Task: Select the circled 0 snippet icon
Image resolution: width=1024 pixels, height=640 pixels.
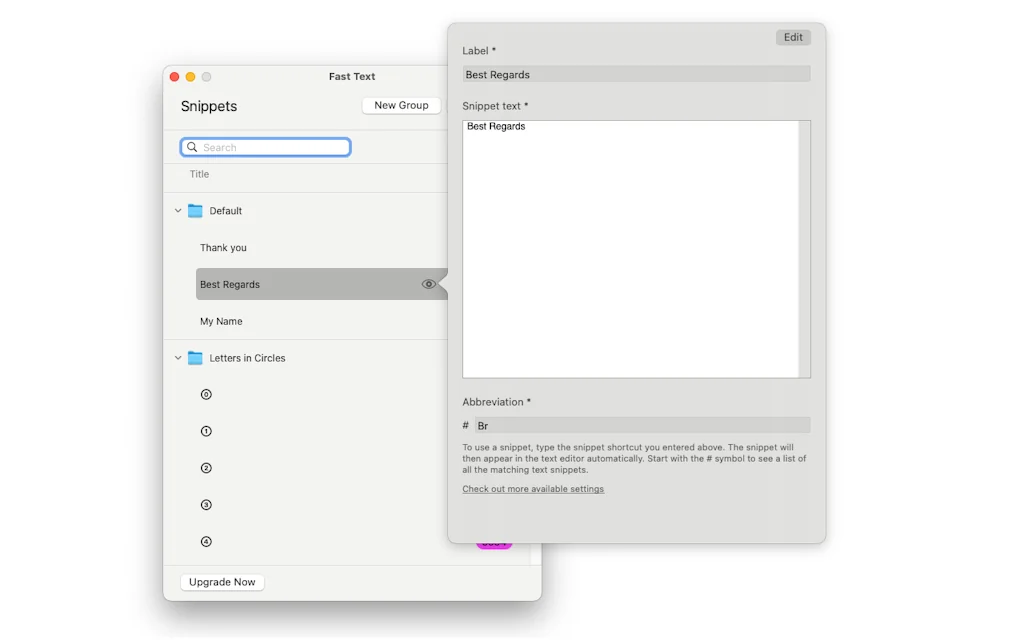Action: pos(206,394)
